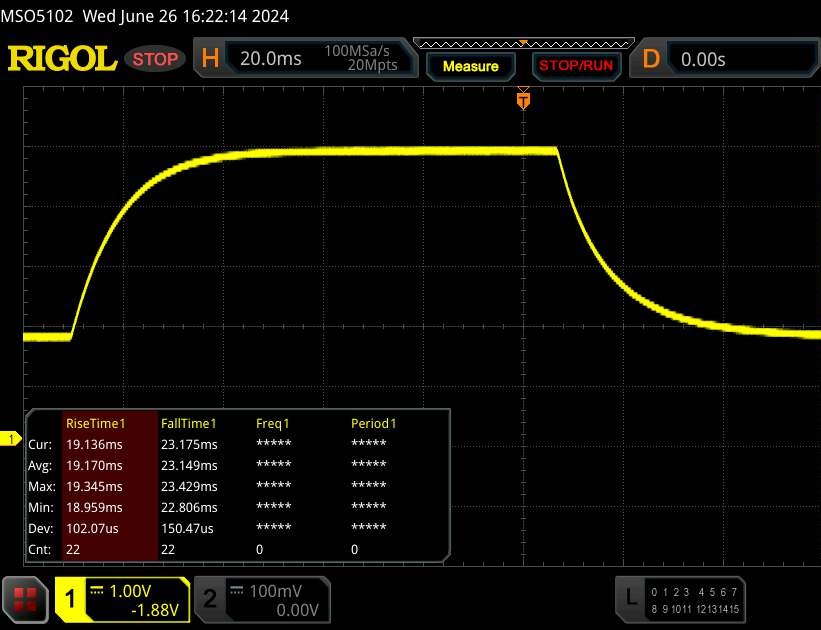Click channel 2 offset 0.00V
Viewport: 821px width, 630px height.
[x=297, y=610]
